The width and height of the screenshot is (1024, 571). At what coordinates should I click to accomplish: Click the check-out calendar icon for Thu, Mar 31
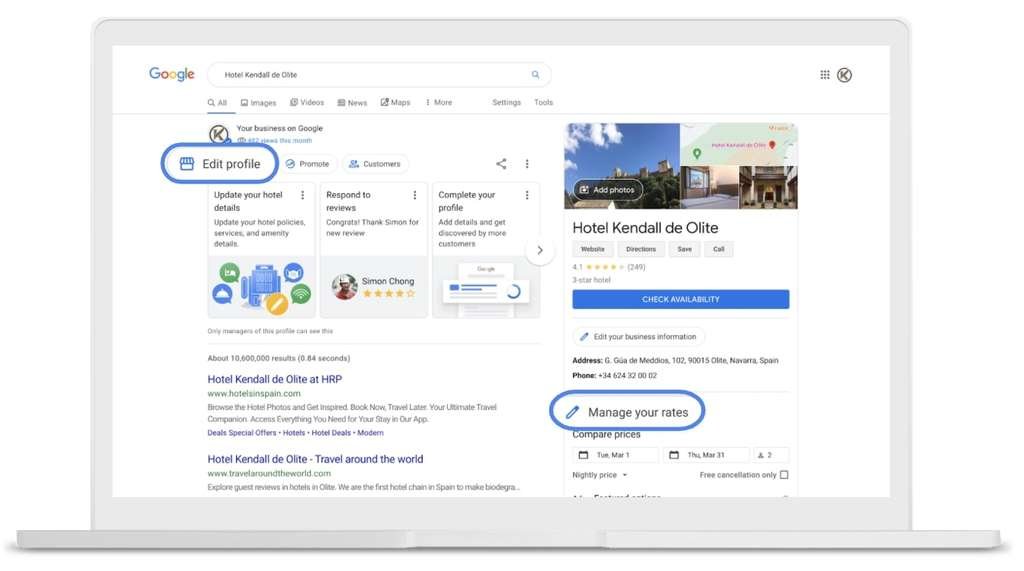[x=674, y=455]
